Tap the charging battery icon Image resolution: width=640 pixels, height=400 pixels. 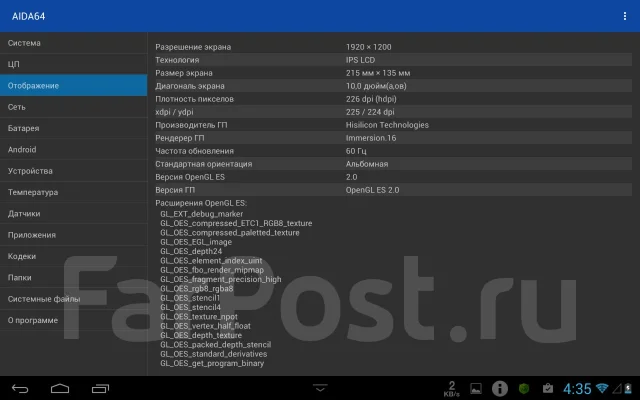pyautogui.click(x=628, y=389)
